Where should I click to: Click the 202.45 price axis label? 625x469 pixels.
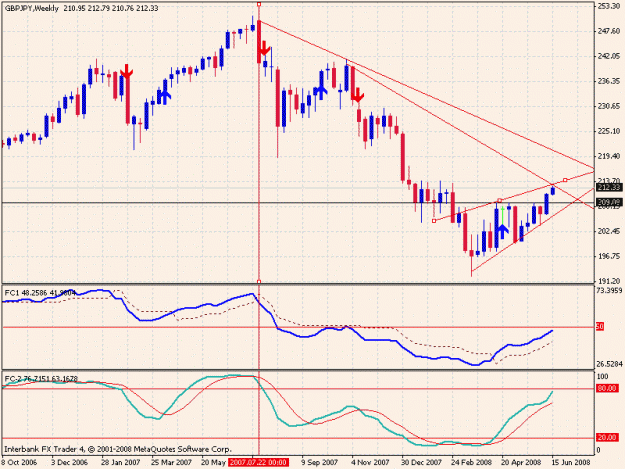[x=609, y=231]
